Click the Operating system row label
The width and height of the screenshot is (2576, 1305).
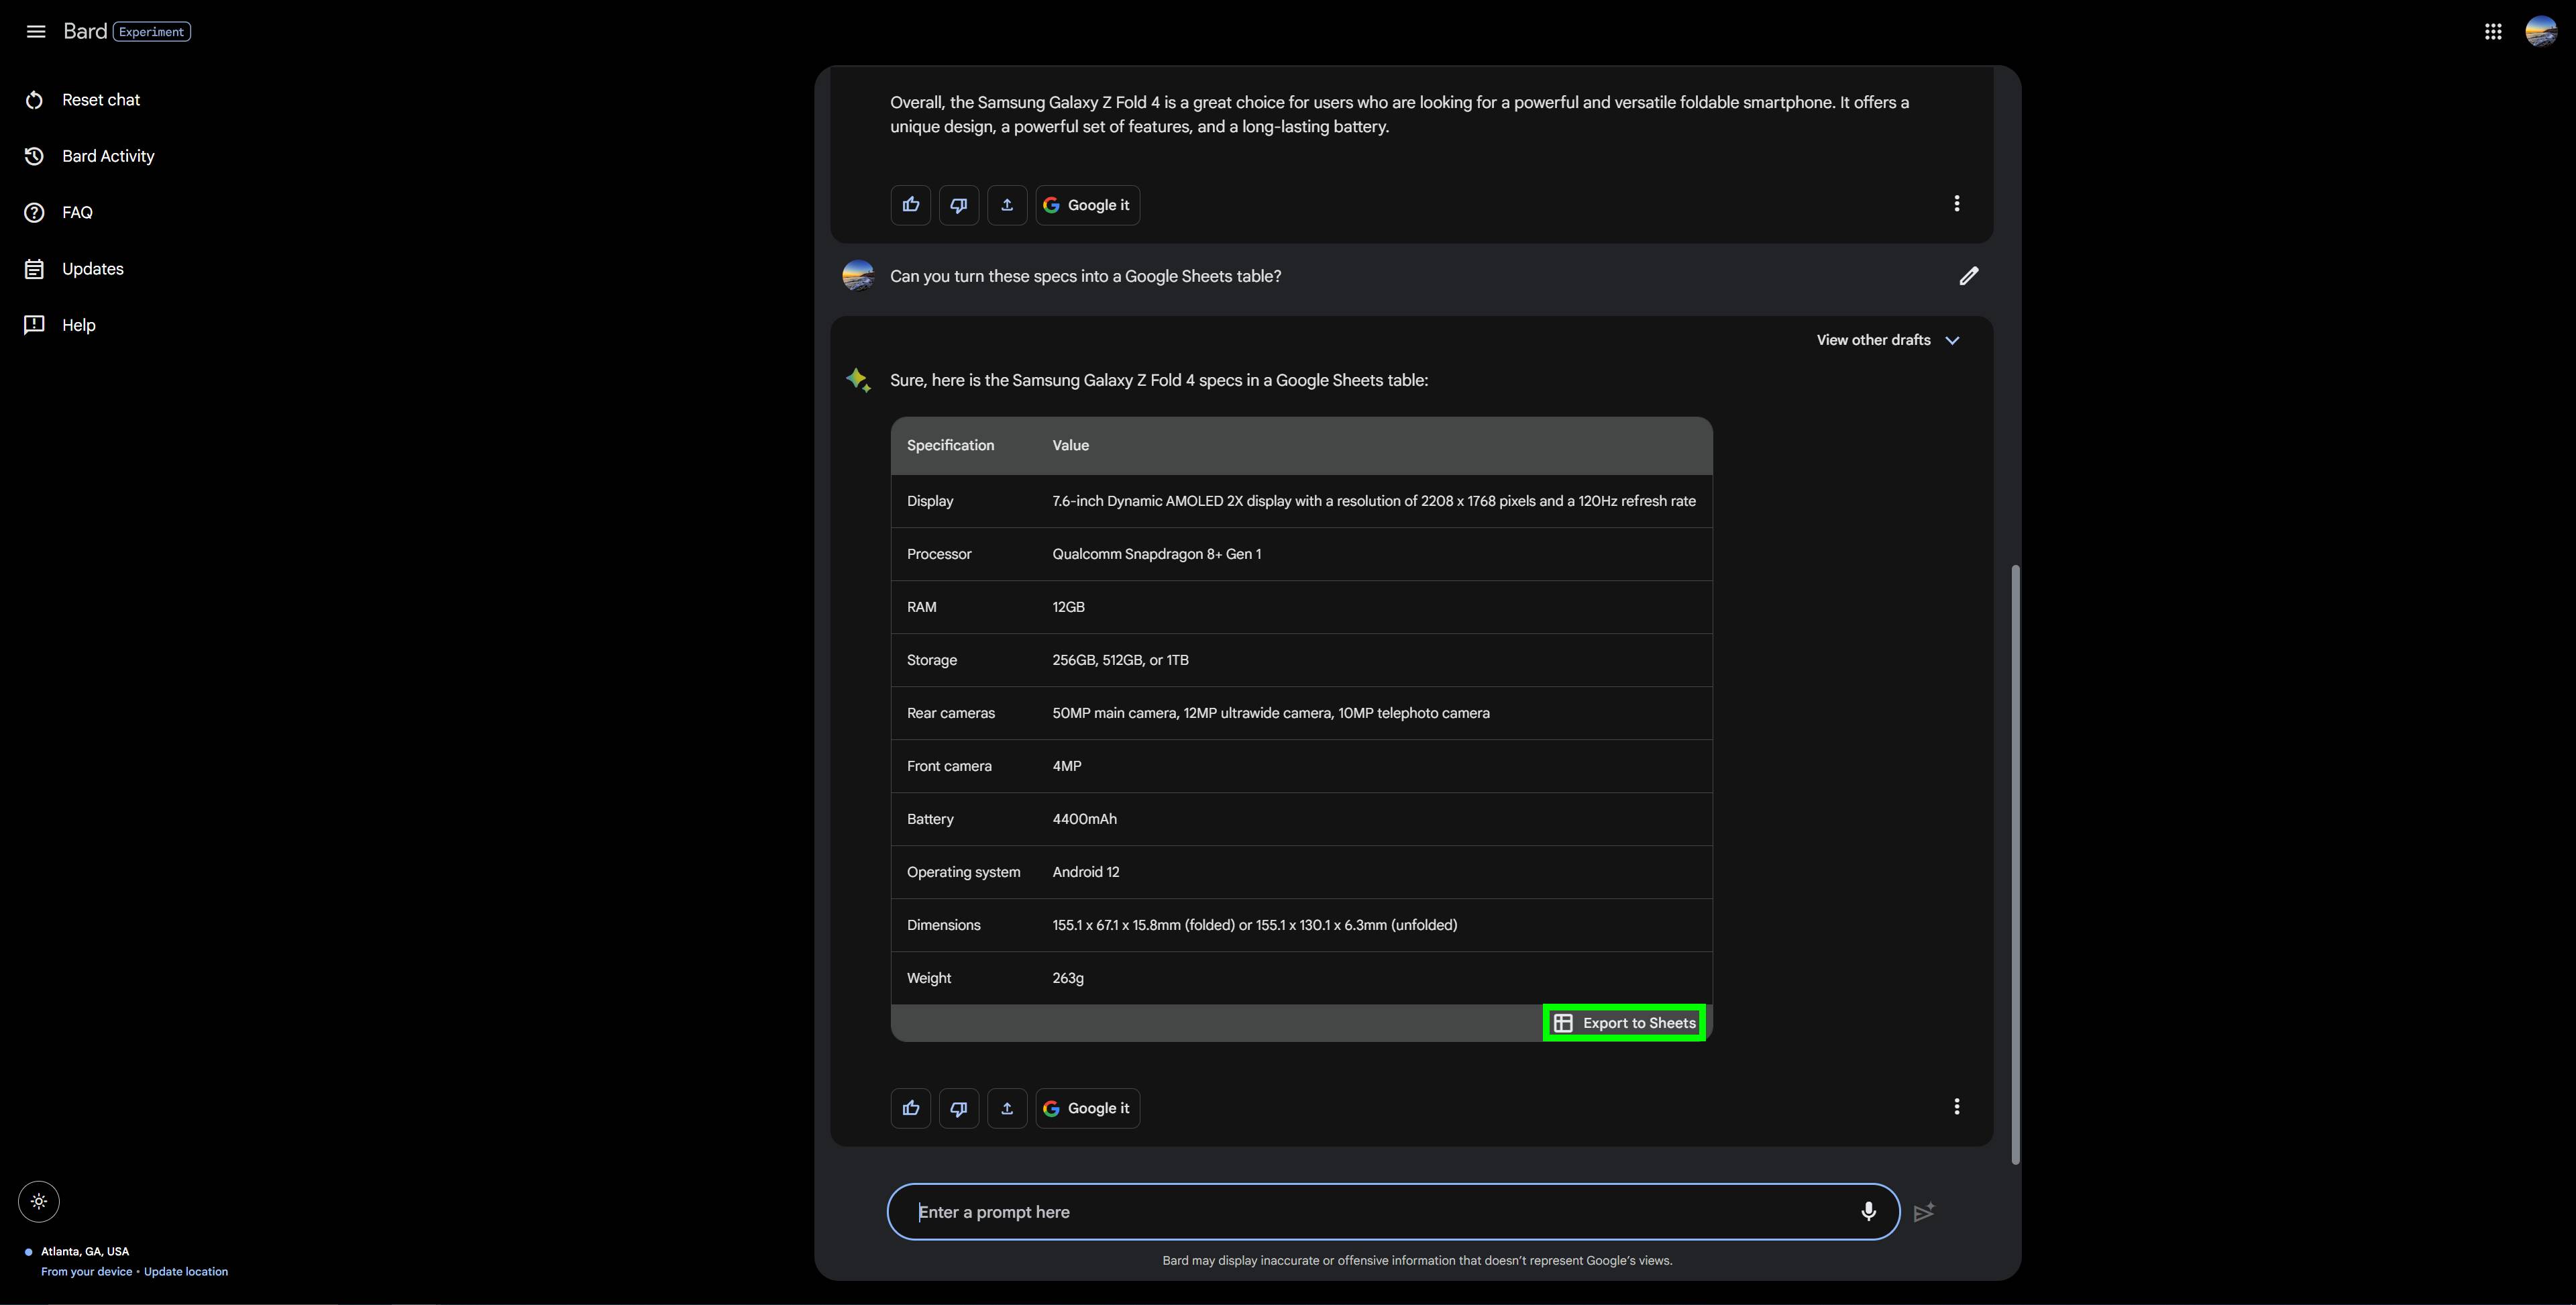(x=964, y=872)
